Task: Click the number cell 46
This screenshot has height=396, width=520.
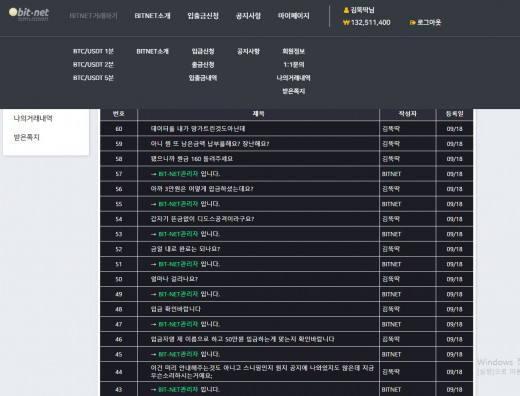Action: [x=119, y=339]
